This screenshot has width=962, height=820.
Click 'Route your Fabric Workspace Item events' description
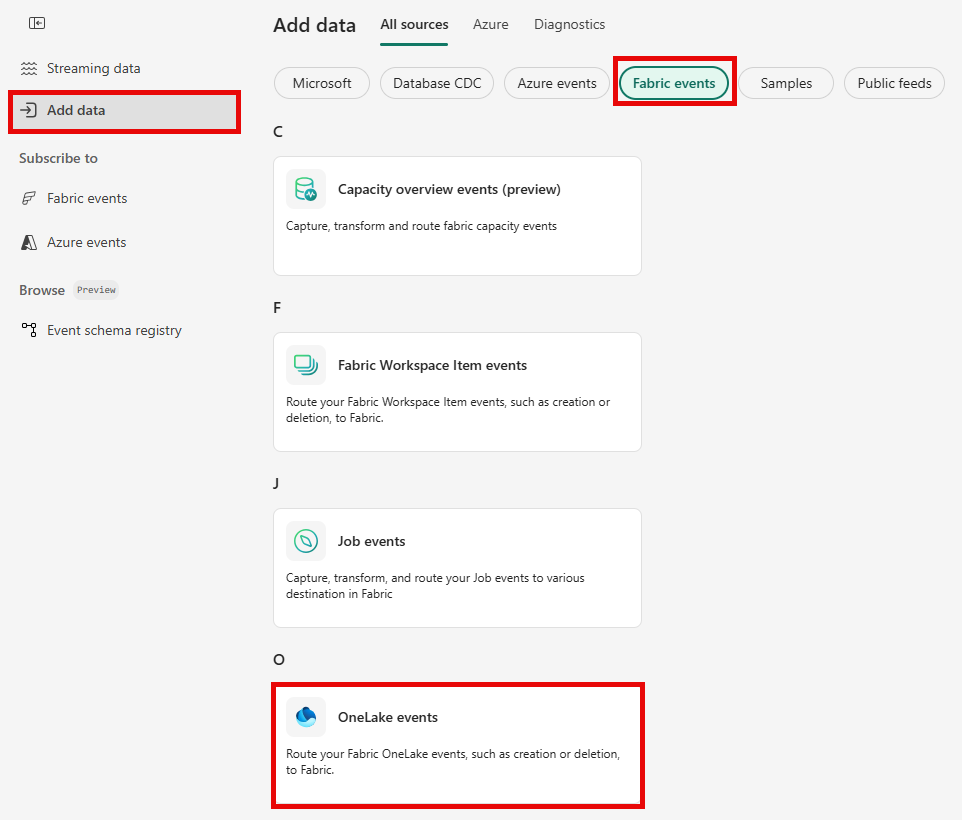(x=448, y=410)
